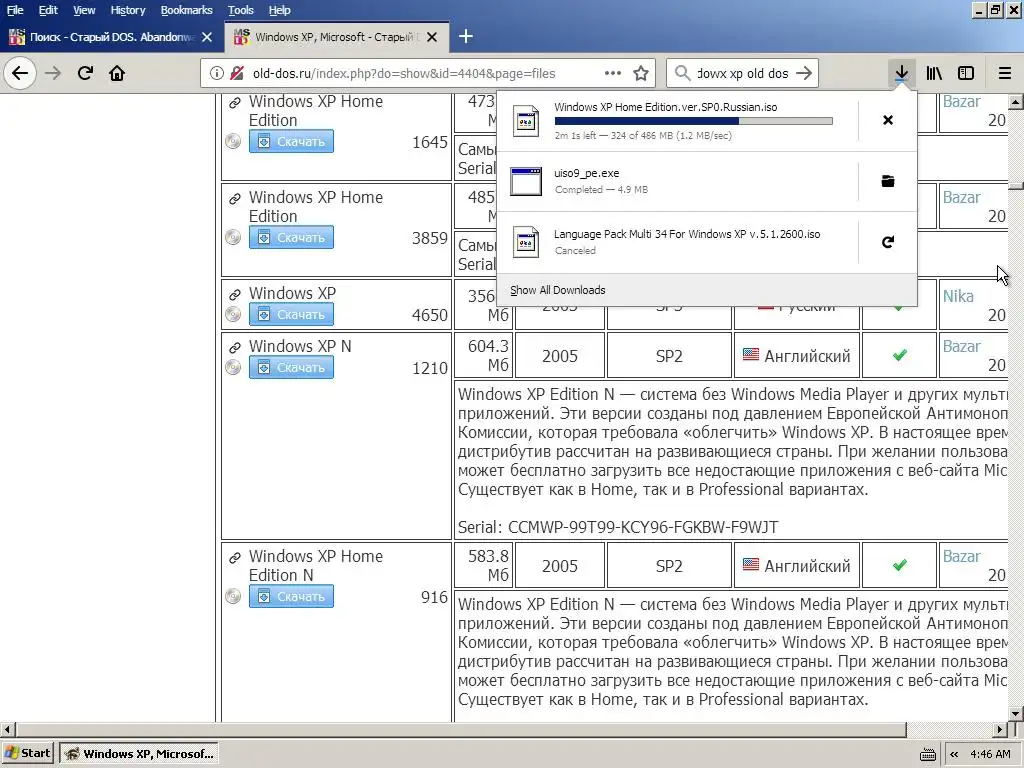Screen dimensions: 1024x768
Task: Expand hidden tray icons chevron
Action: point(954,754)
